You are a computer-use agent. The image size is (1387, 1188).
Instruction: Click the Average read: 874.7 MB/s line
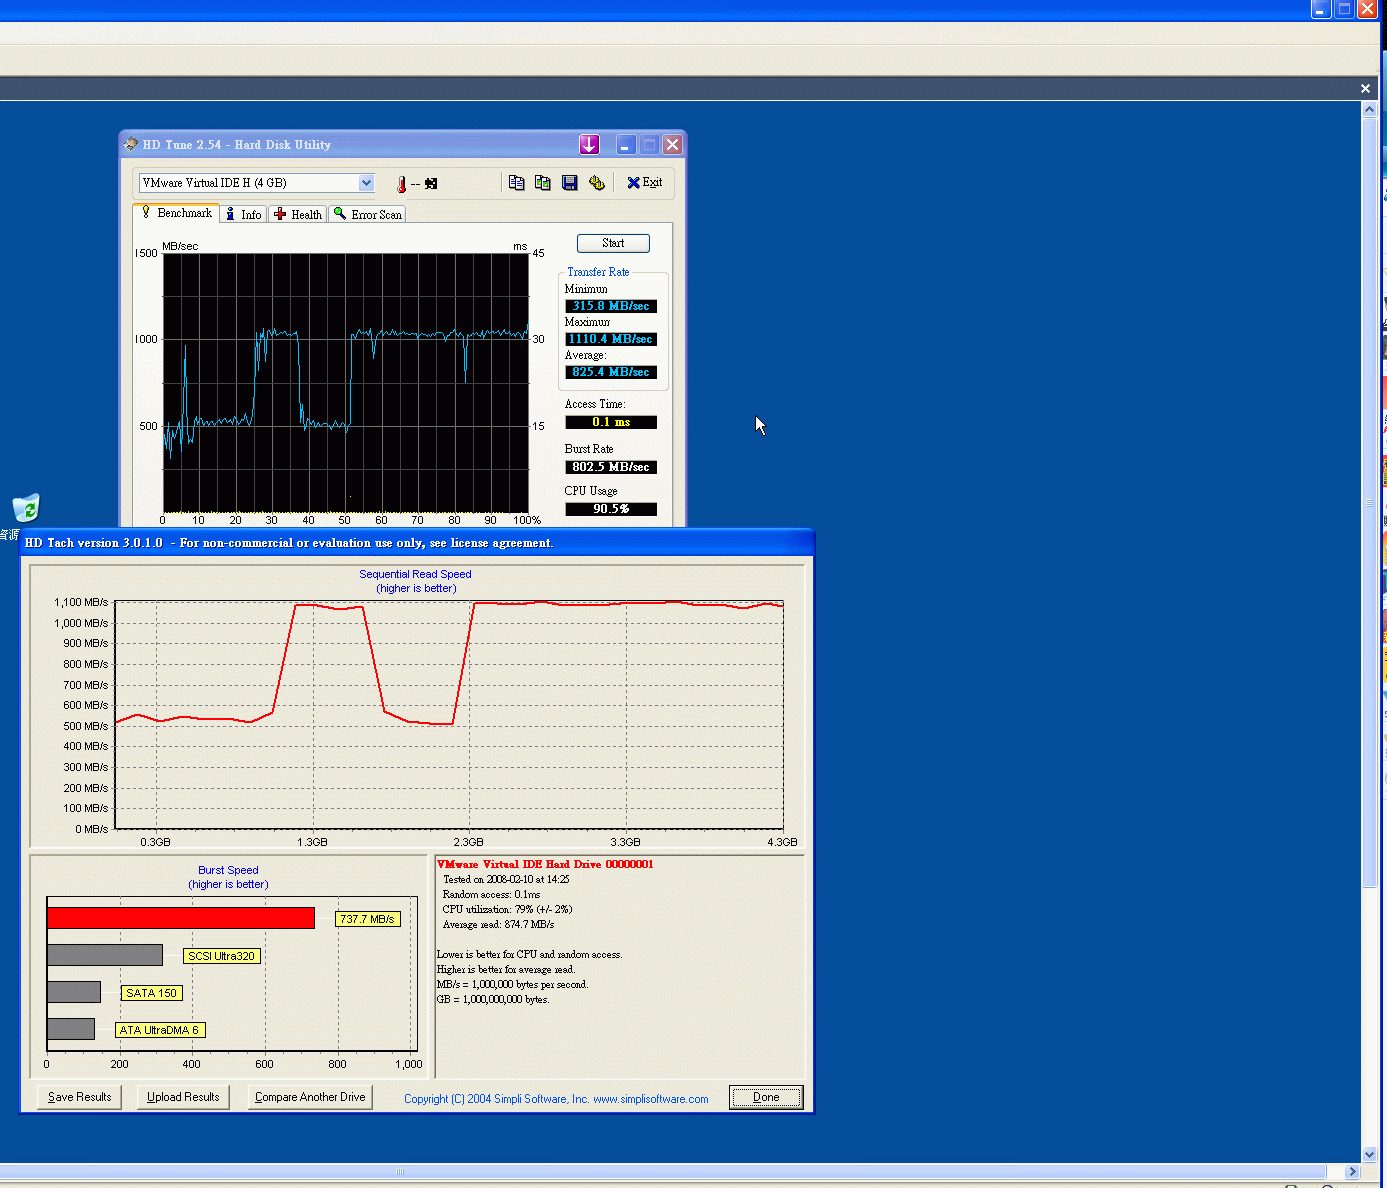click(498, 924)
